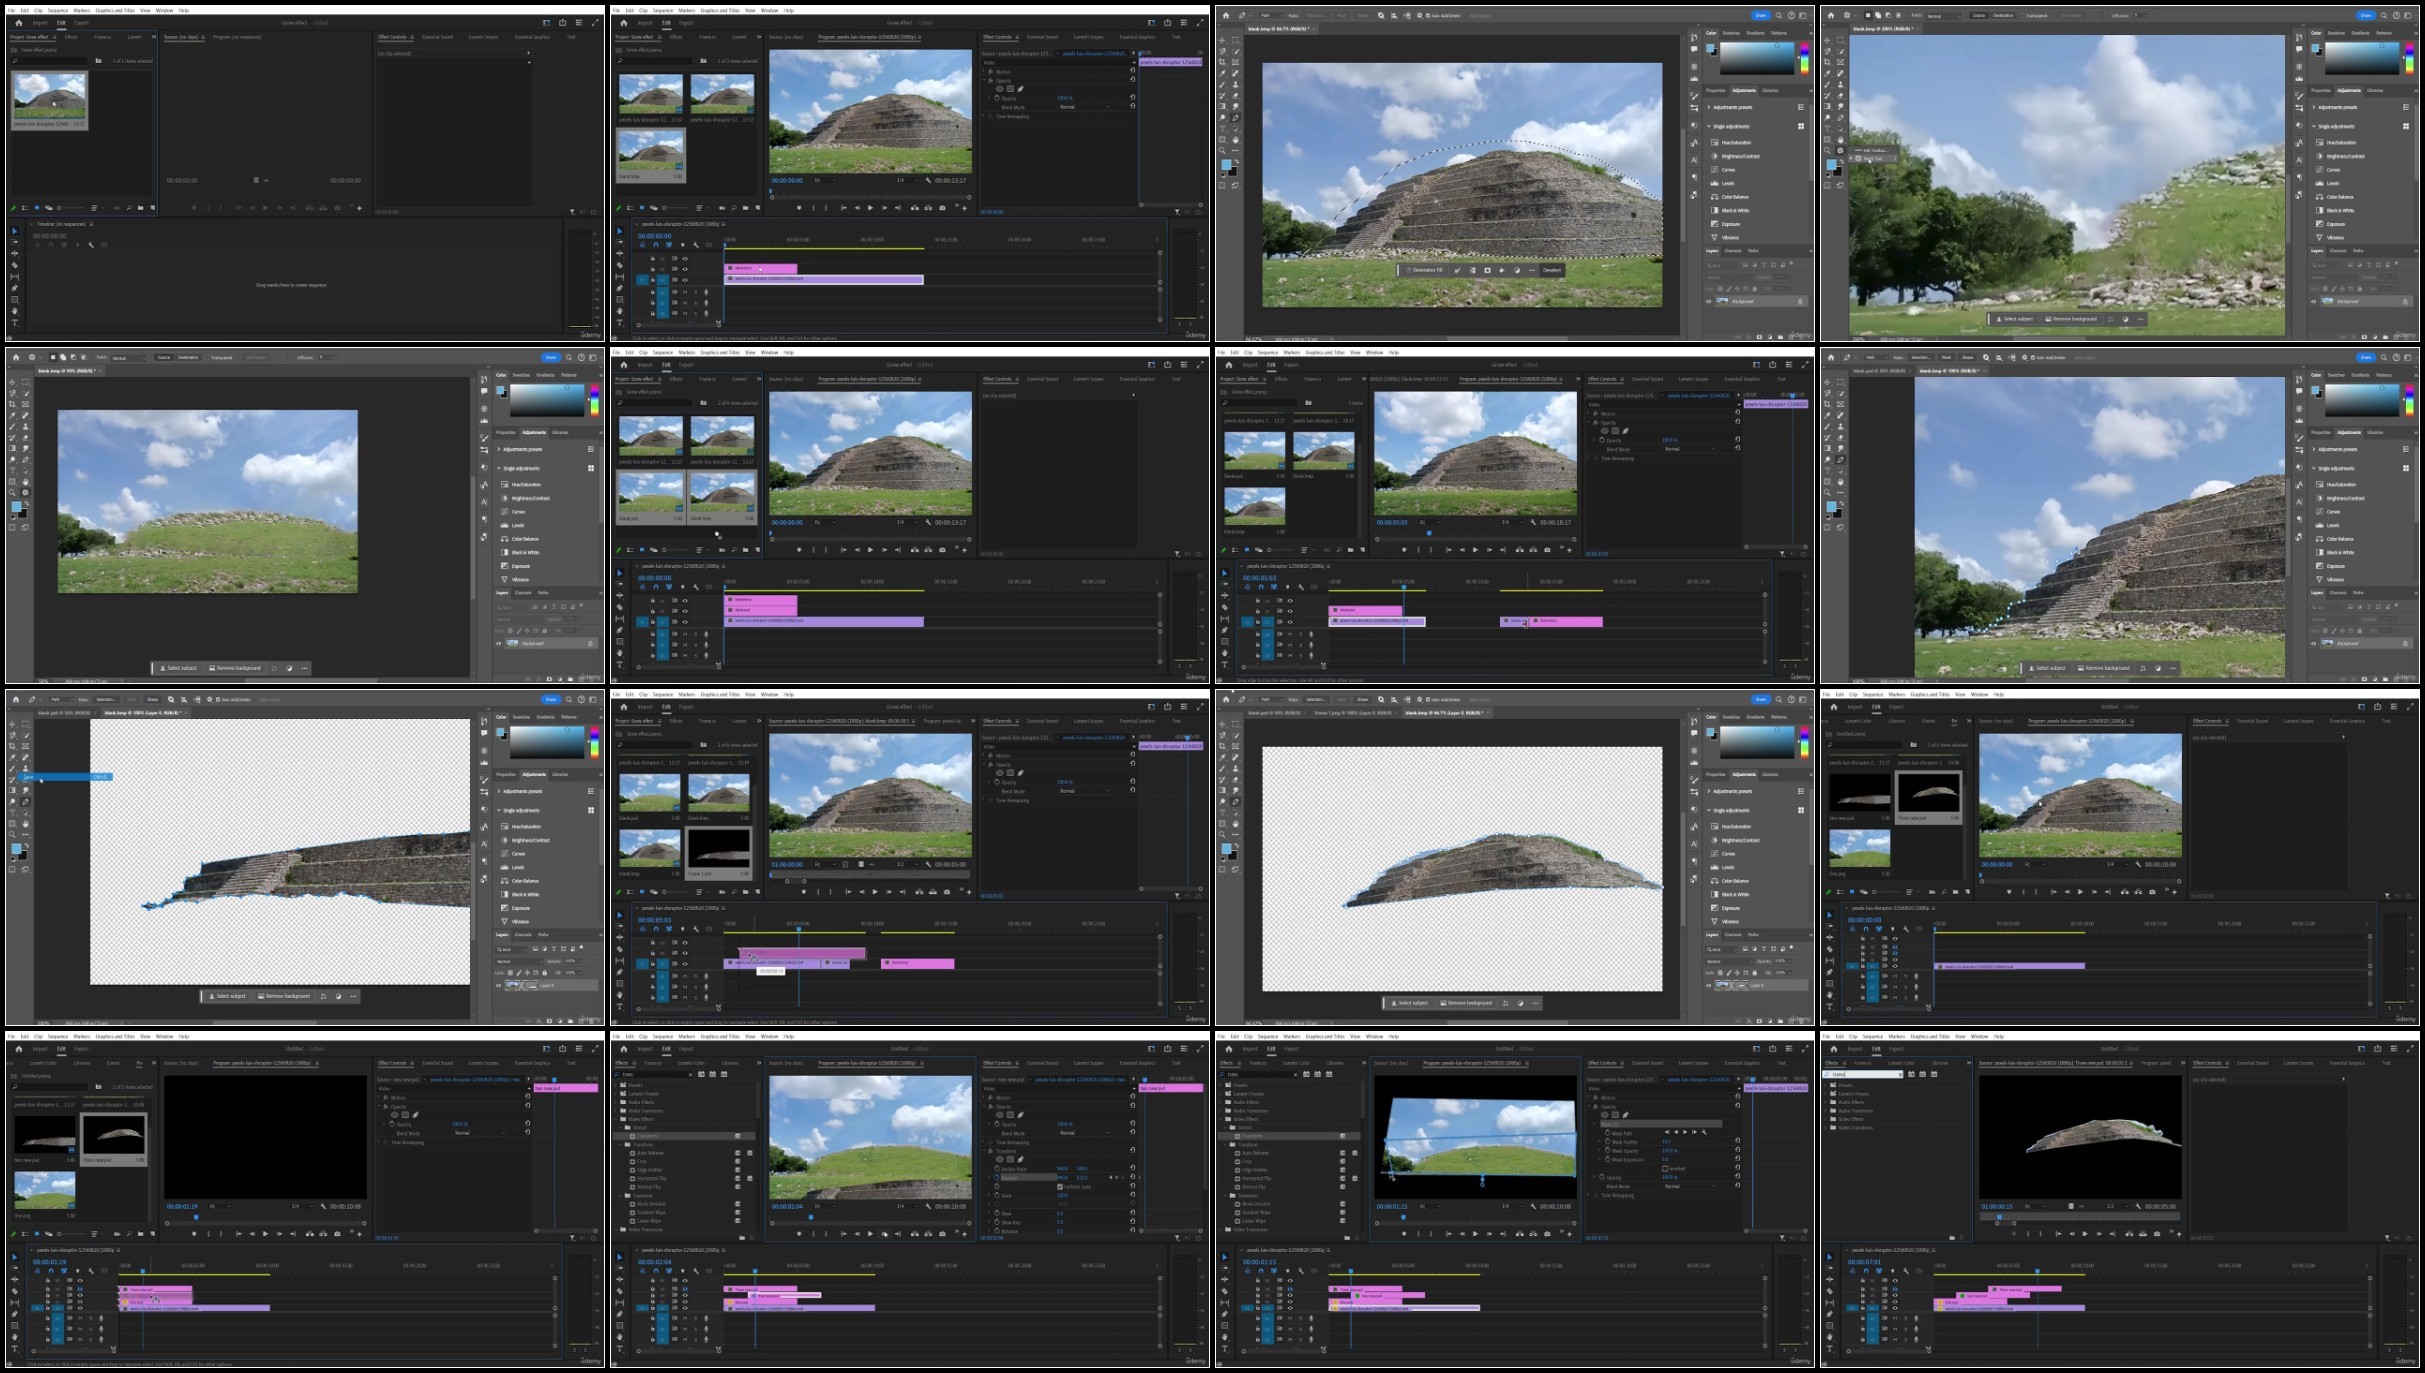Click the Black & White adjustment in the Generative Fill Photoshop window
The height and width of the screenshot is (1373, 2425).
(1731, 210)
